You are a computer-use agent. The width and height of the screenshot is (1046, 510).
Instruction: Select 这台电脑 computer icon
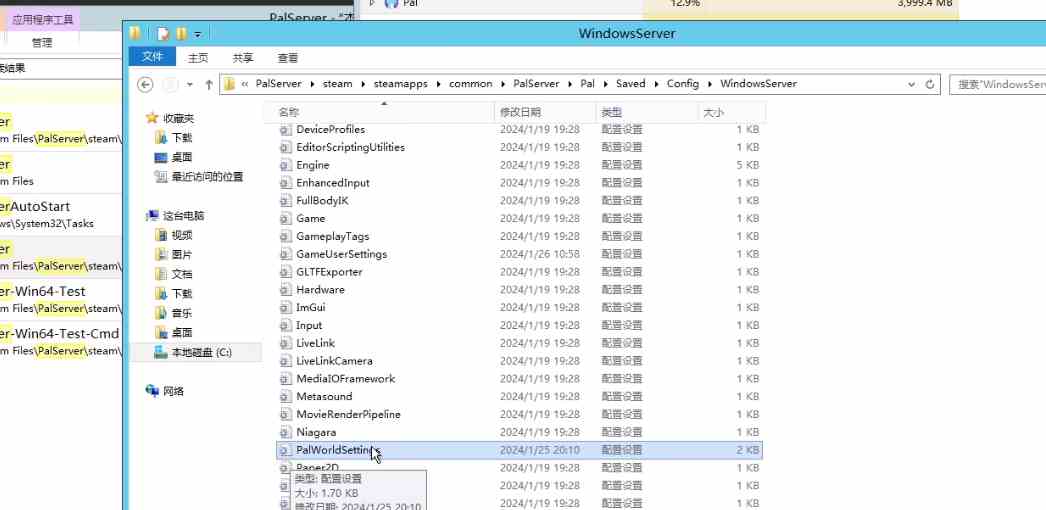pyautogui.click(x=152, y=216)
